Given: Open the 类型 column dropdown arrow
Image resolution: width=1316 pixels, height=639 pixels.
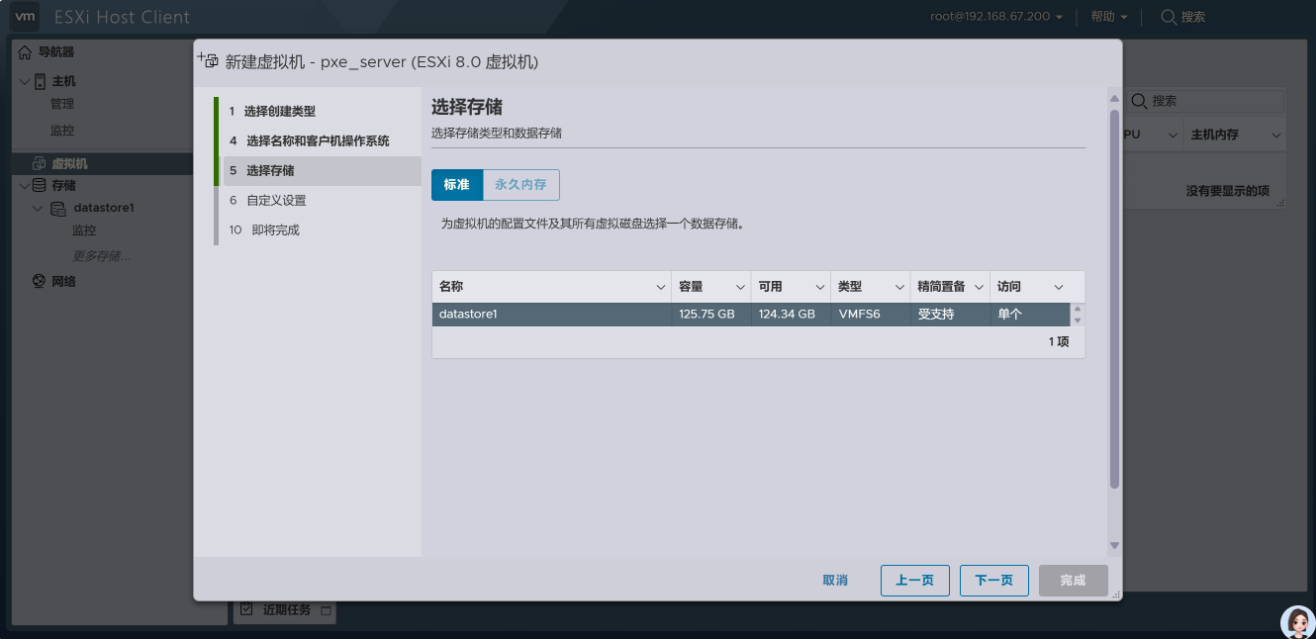Looking at the screenshot, I should [x=900, y=287].
